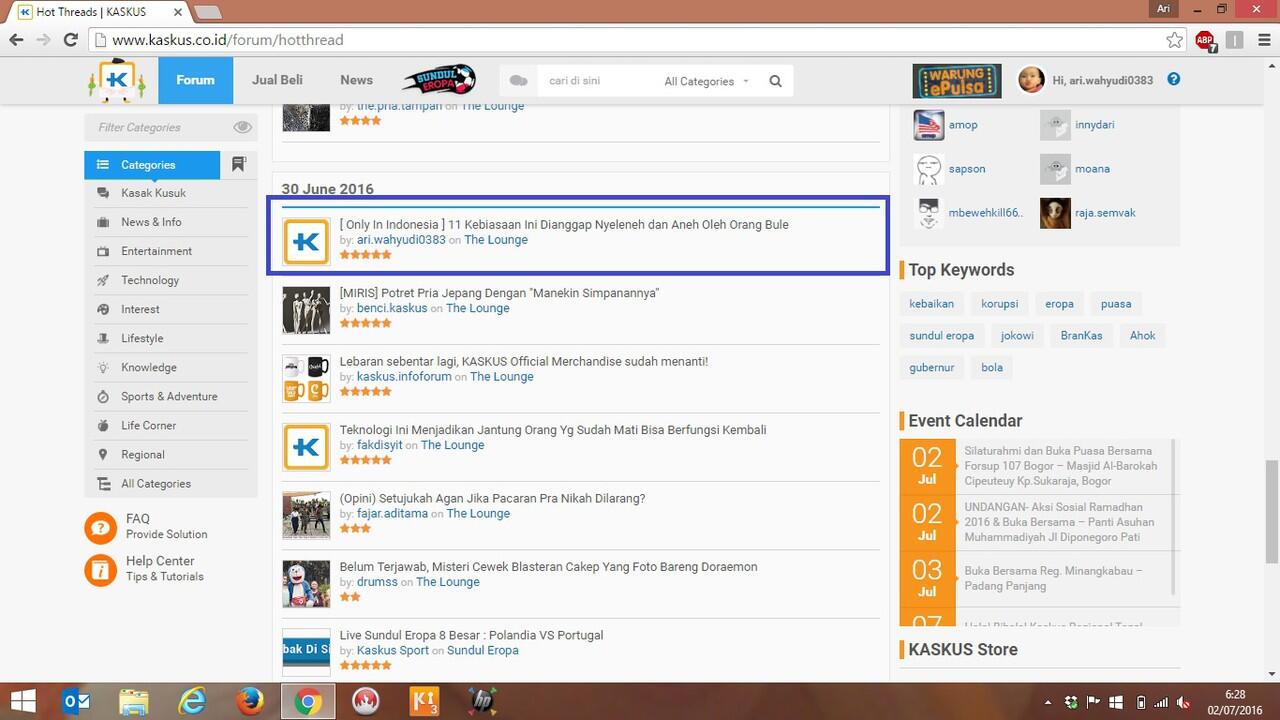
Task: Click the Warung ePulsa banner
Action: point(957,81)
